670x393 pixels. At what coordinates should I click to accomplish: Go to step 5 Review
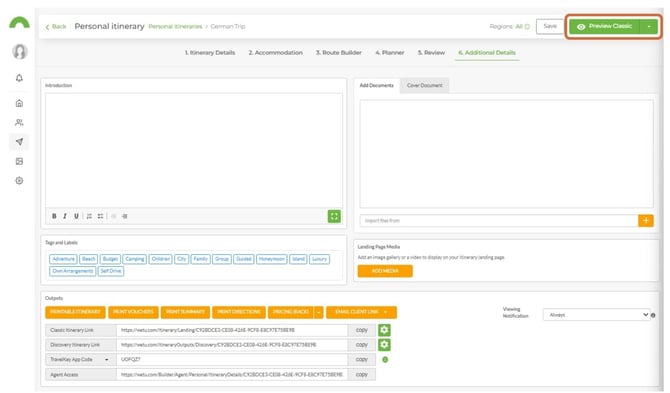coord(431,53)
